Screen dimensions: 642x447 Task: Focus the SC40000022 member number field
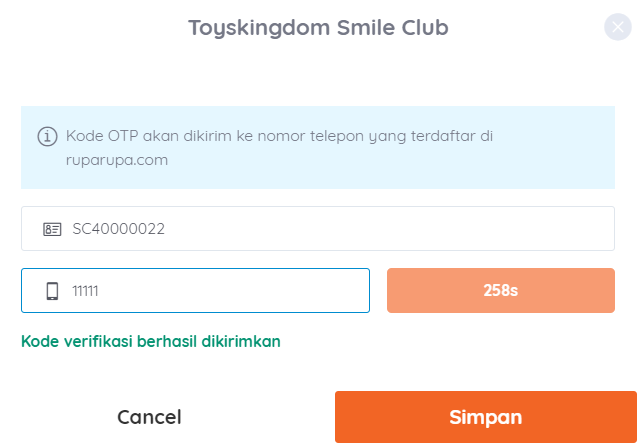318,228
